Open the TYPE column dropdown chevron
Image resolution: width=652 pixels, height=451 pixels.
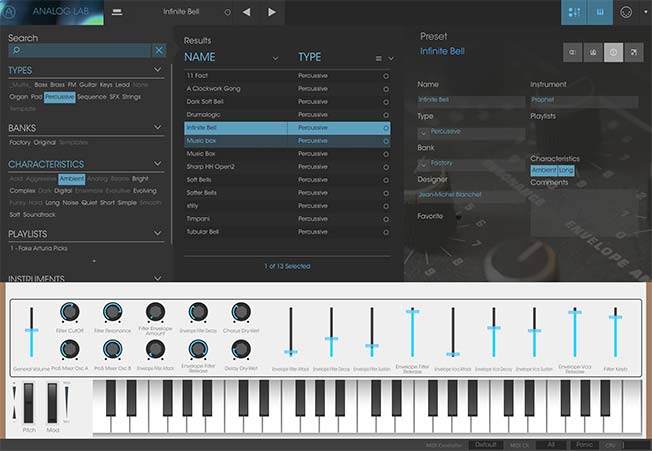[x=391, y=59]
